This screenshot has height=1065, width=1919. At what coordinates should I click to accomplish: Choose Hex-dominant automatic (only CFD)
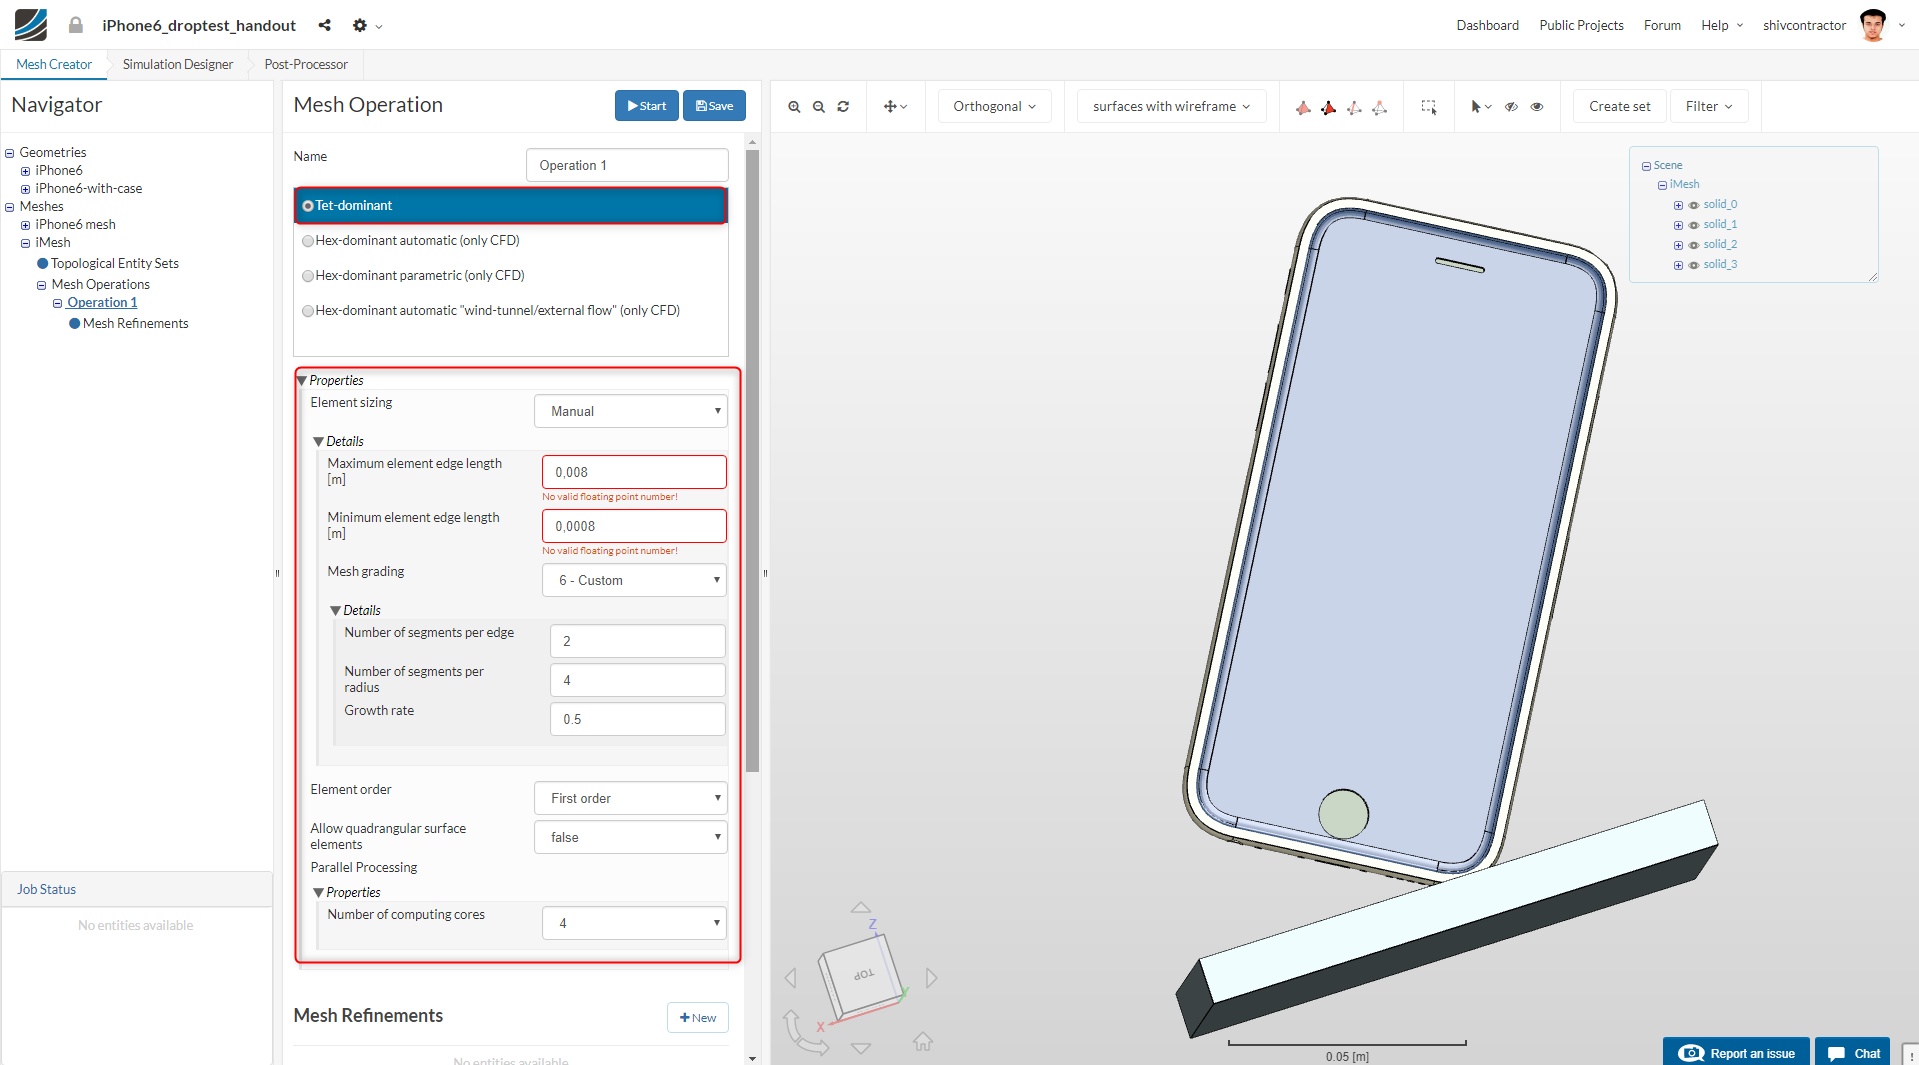tap(308, 241)
